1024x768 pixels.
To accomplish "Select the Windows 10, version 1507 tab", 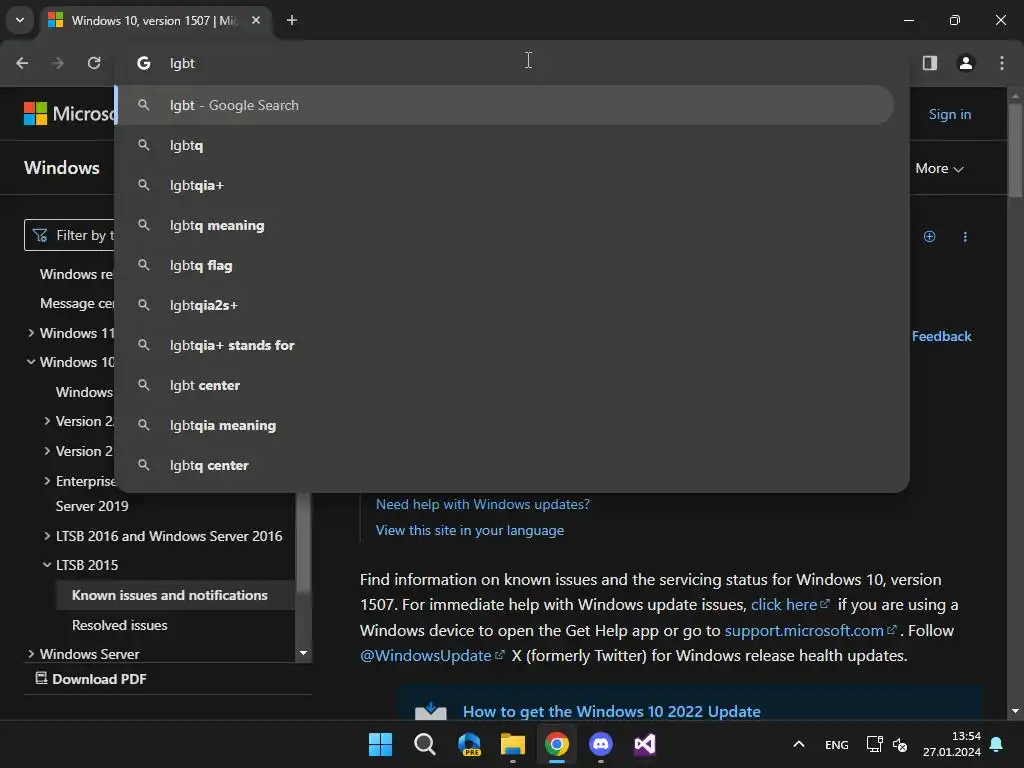I will click(153, 20).
